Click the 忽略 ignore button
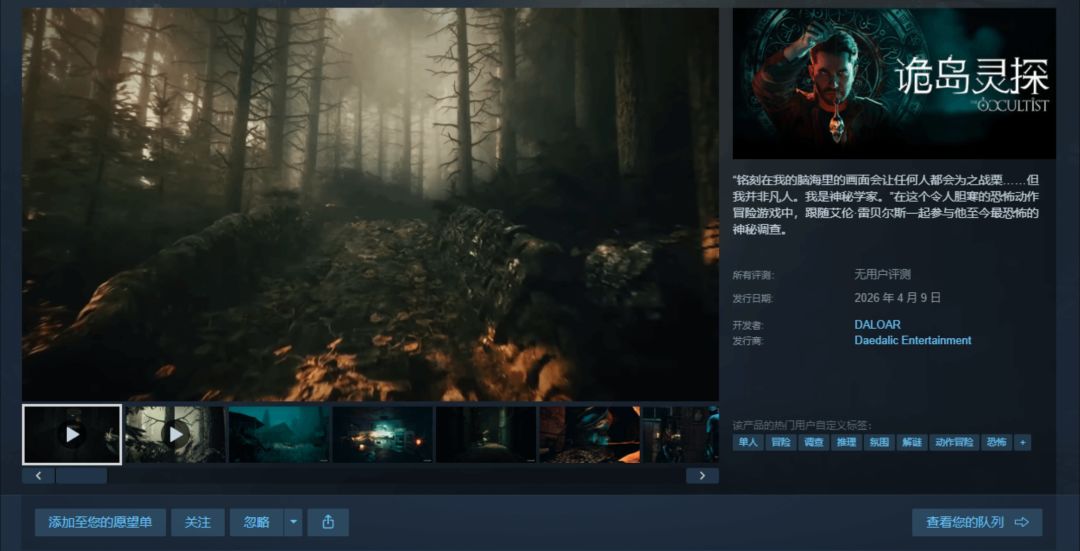 tap(256, 523)
